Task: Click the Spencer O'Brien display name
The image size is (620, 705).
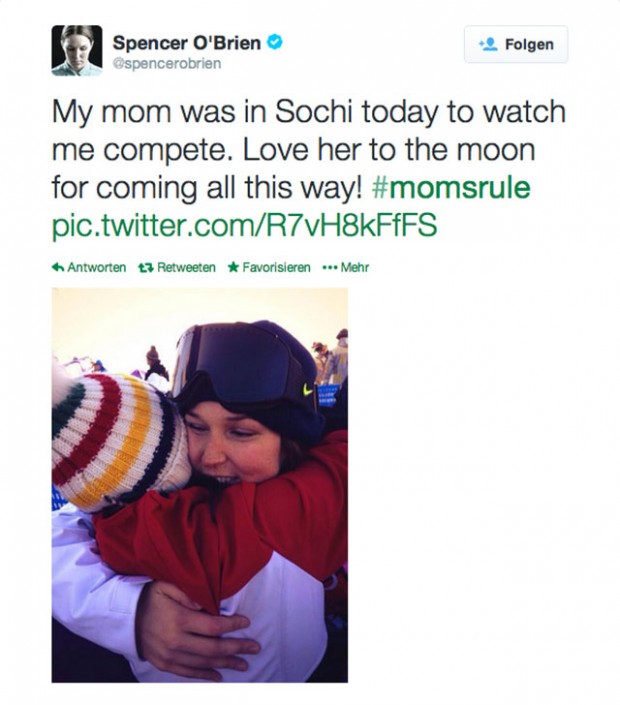Action: pyautogui.click(x=187, y=42)
